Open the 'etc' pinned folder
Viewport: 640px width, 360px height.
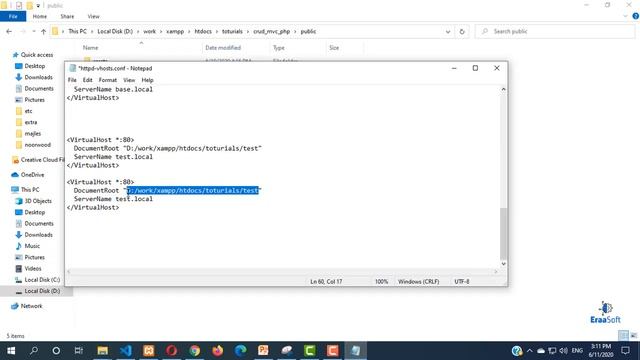(28, 111)
